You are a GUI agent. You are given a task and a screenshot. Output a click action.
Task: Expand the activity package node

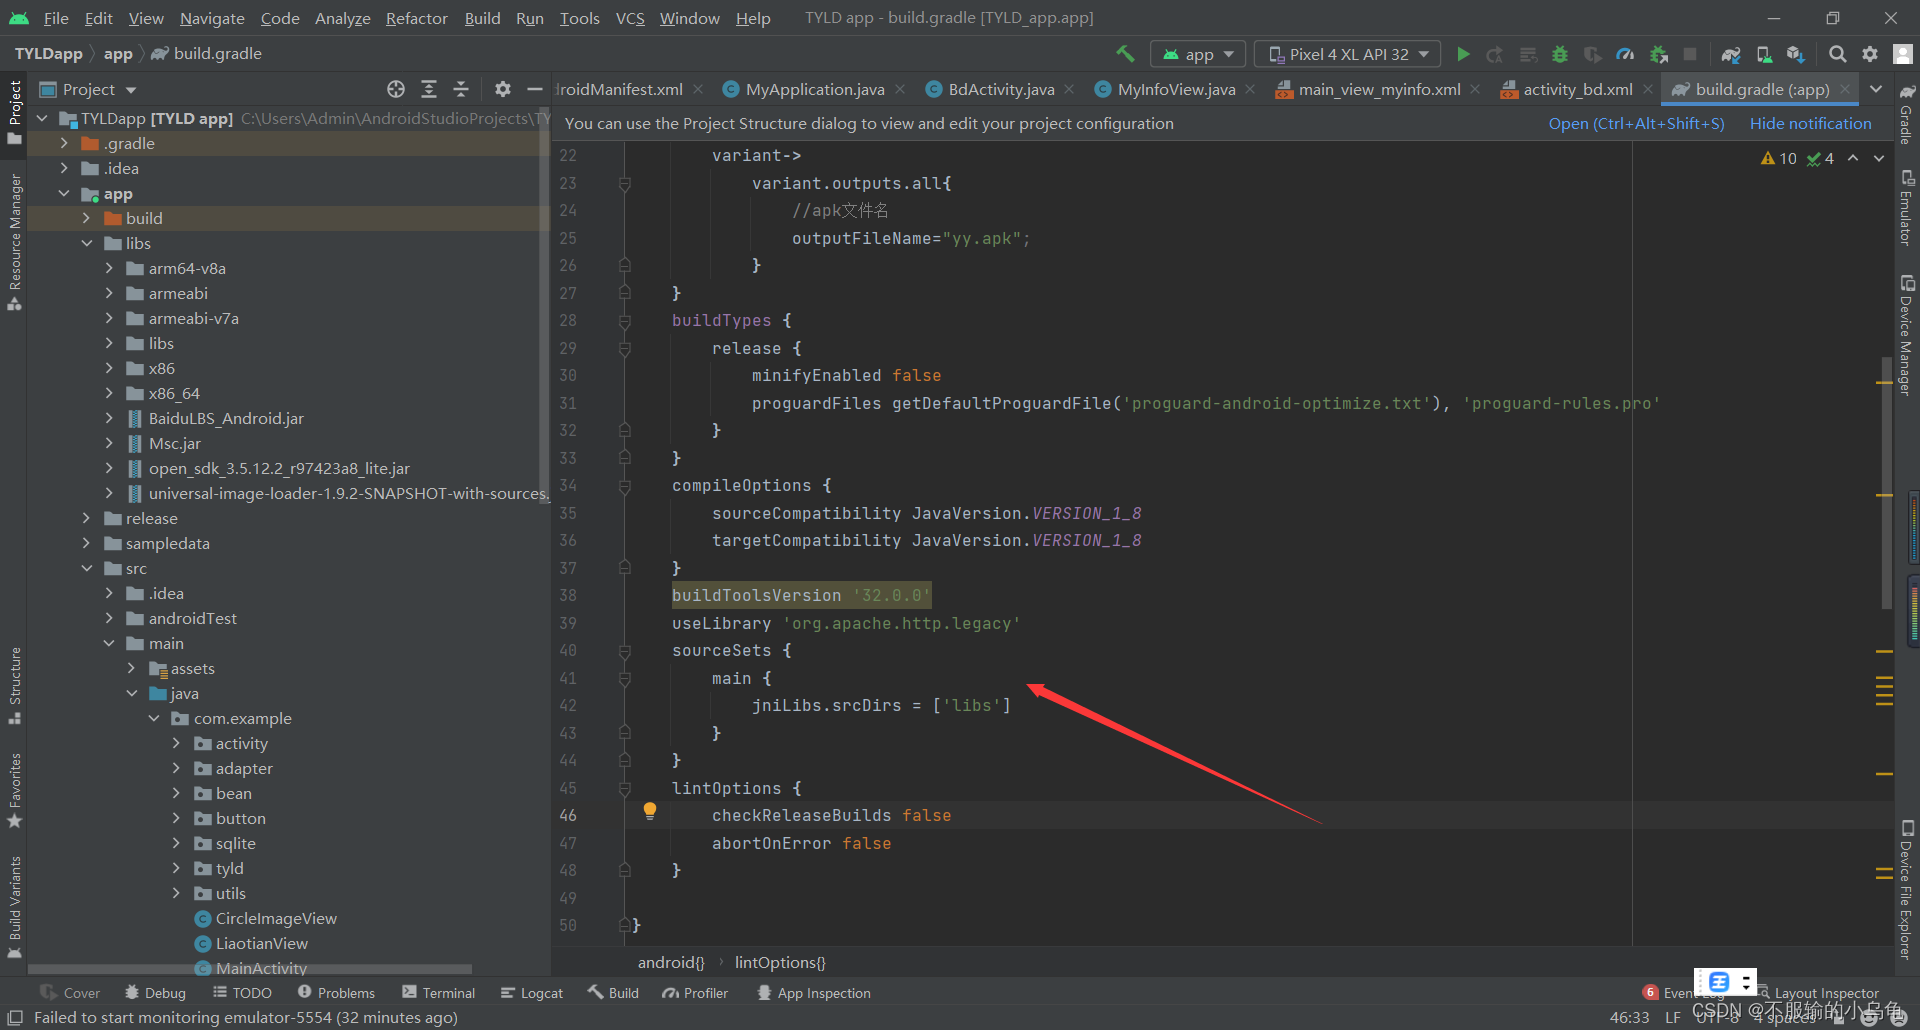[x=176, y=743]
